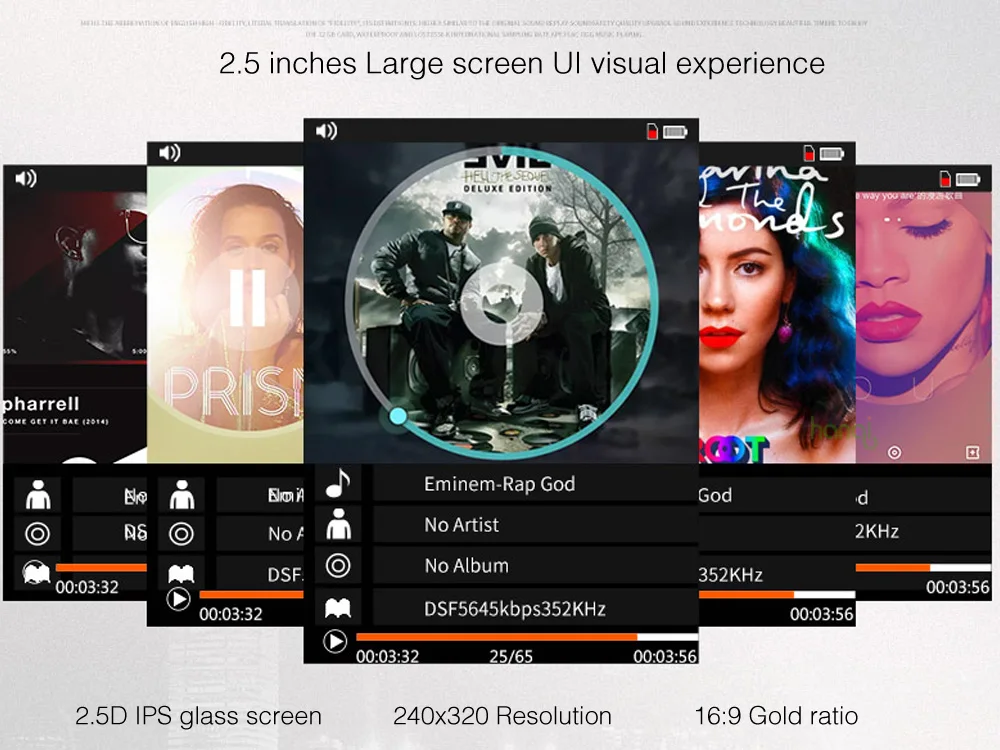Screen dimensions: 1000x750
Task: Click the disc icon on the Pharrell screen
Action: pos(38,534)
